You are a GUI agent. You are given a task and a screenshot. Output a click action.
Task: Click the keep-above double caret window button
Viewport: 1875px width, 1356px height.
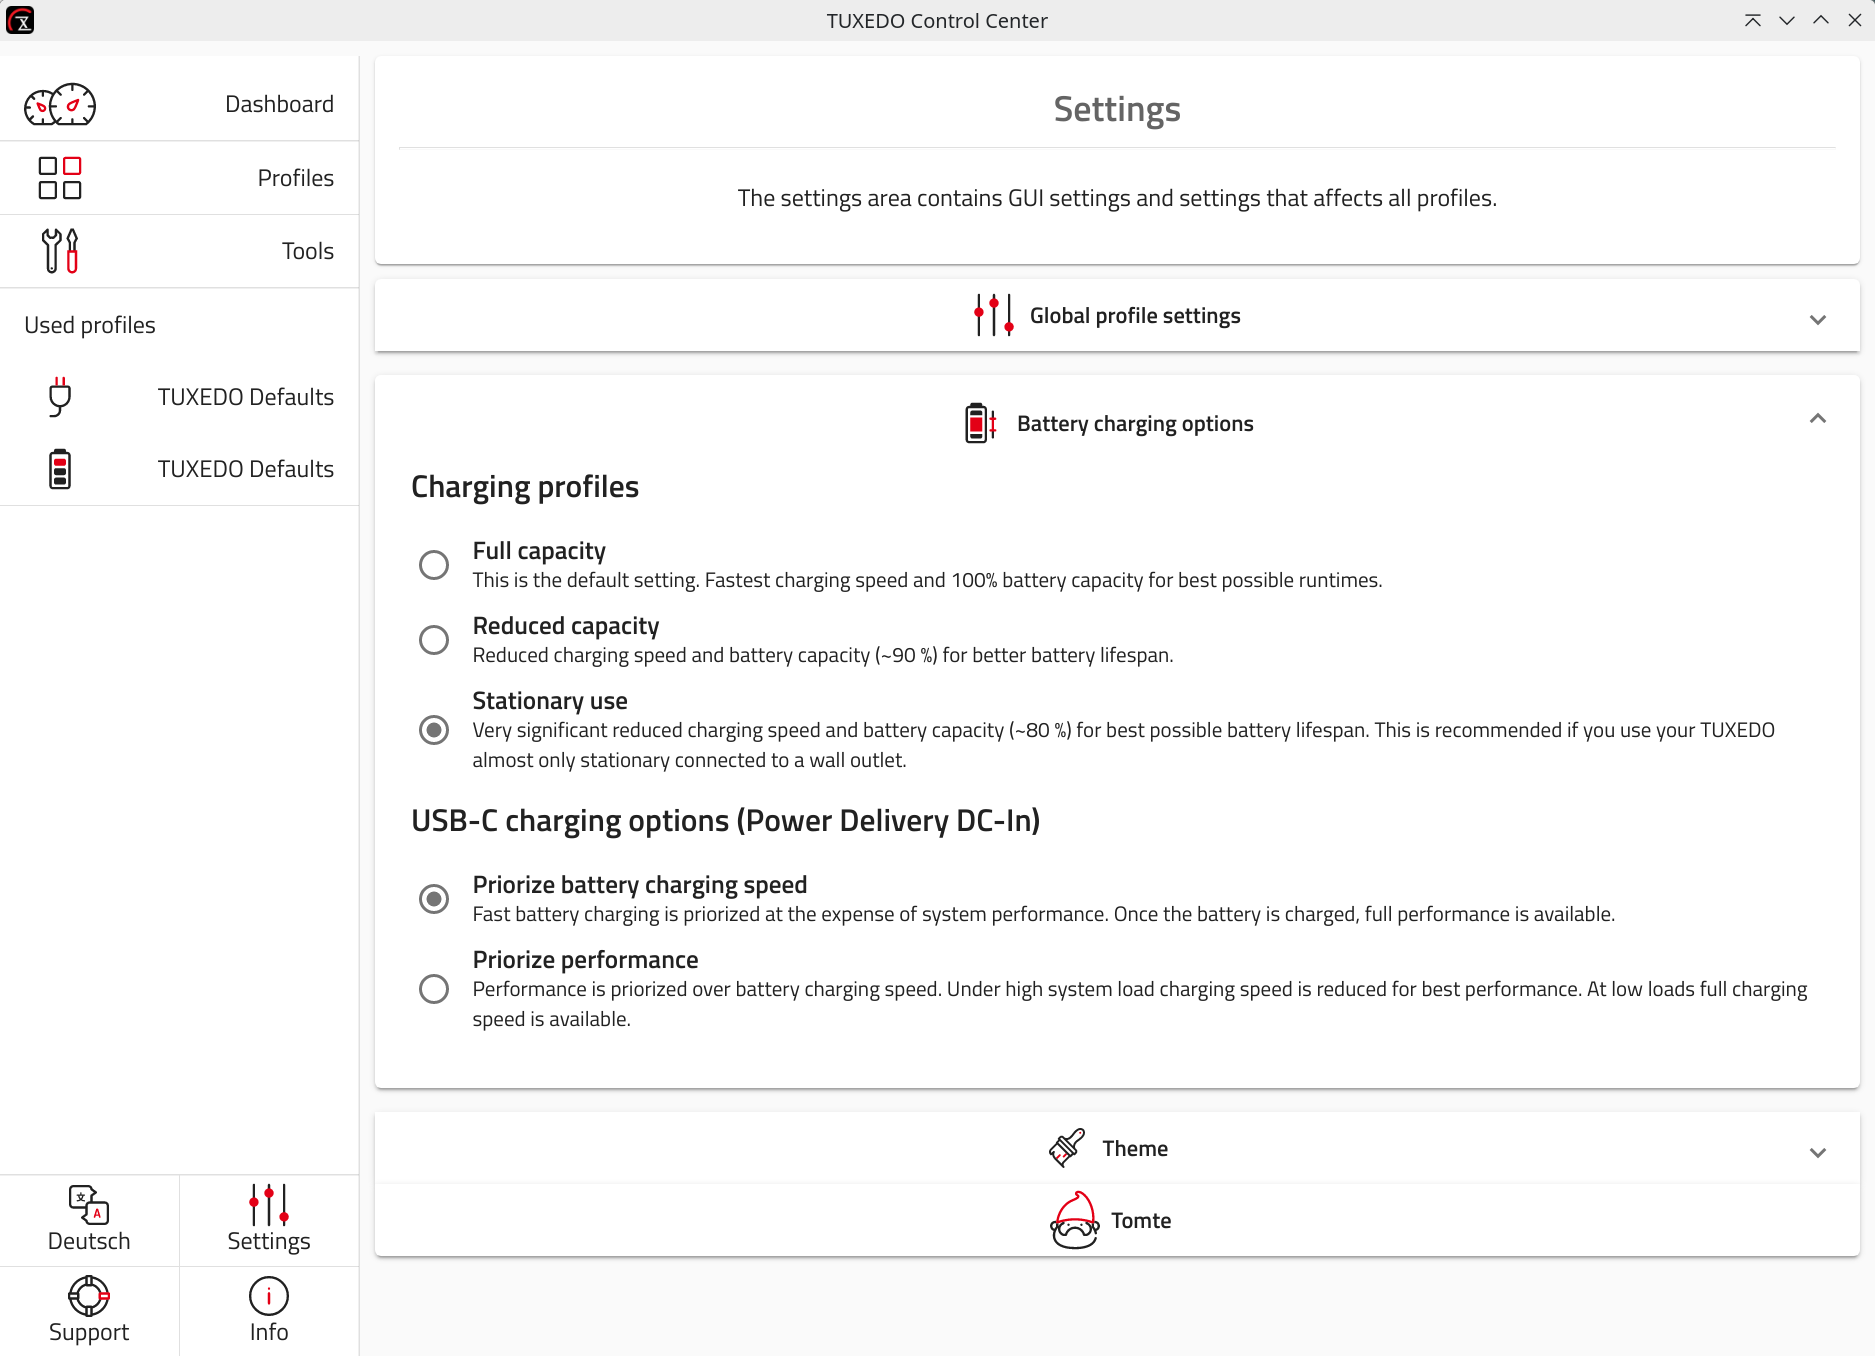click(x=1753, y=20)
